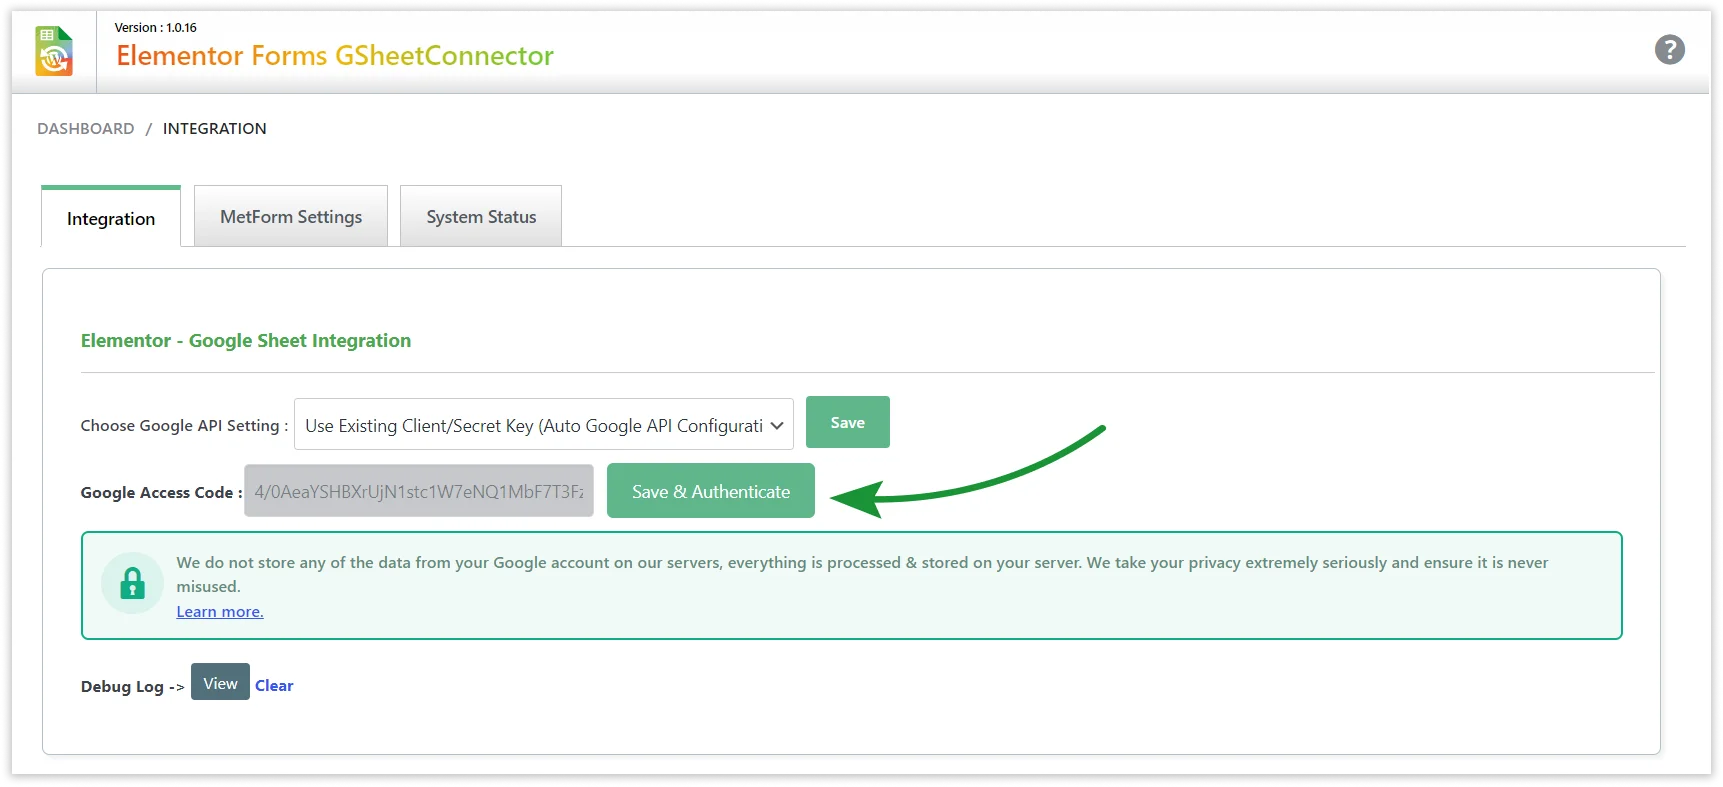The image size is (1723, 787).
Task: Expand the Choose Google API Setting dropdown
Action: coord(543,424)
